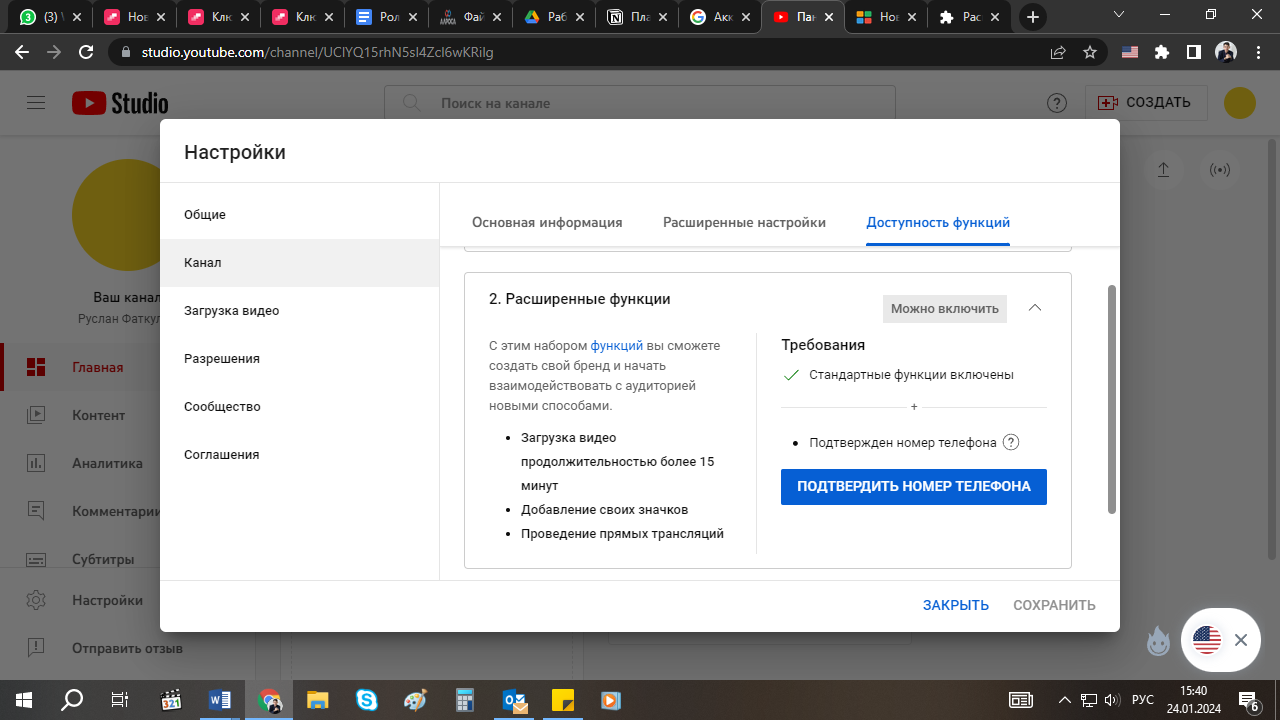Image resolution: width=1280 pixels, height=720 pixels.
Task: Click the ЗАКРЫТЬ button
Action: (955, 605)
